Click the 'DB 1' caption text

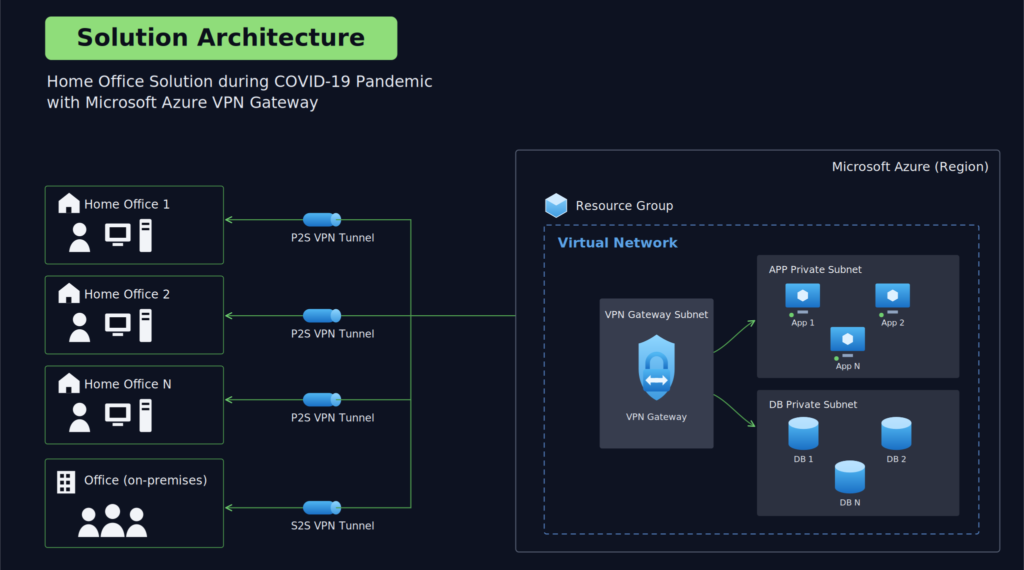click(803, 459)
